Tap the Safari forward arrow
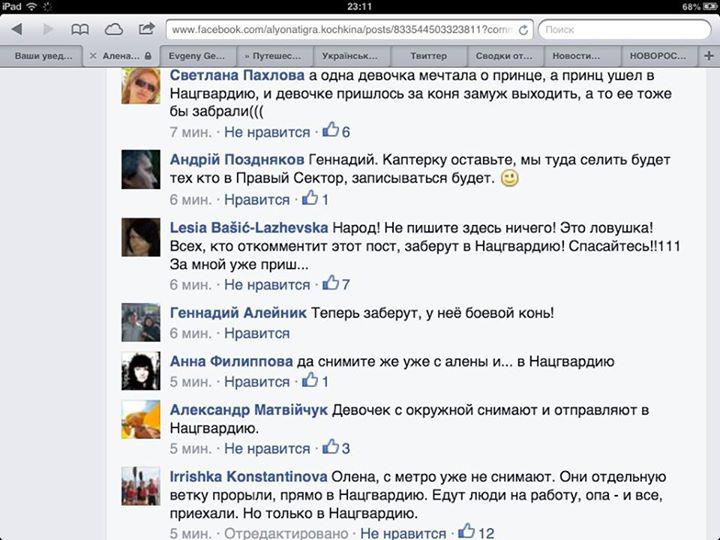 coord(48,29)
